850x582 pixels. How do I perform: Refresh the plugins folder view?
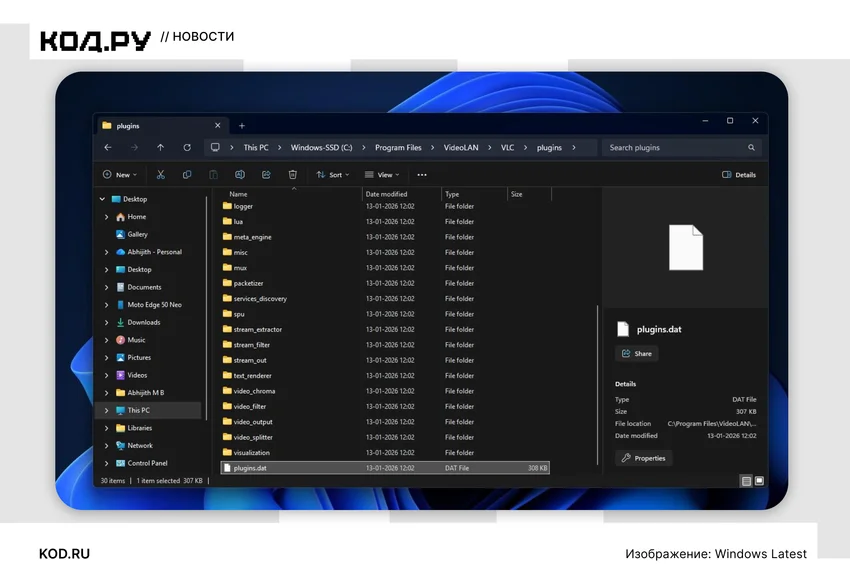(187, 147)
